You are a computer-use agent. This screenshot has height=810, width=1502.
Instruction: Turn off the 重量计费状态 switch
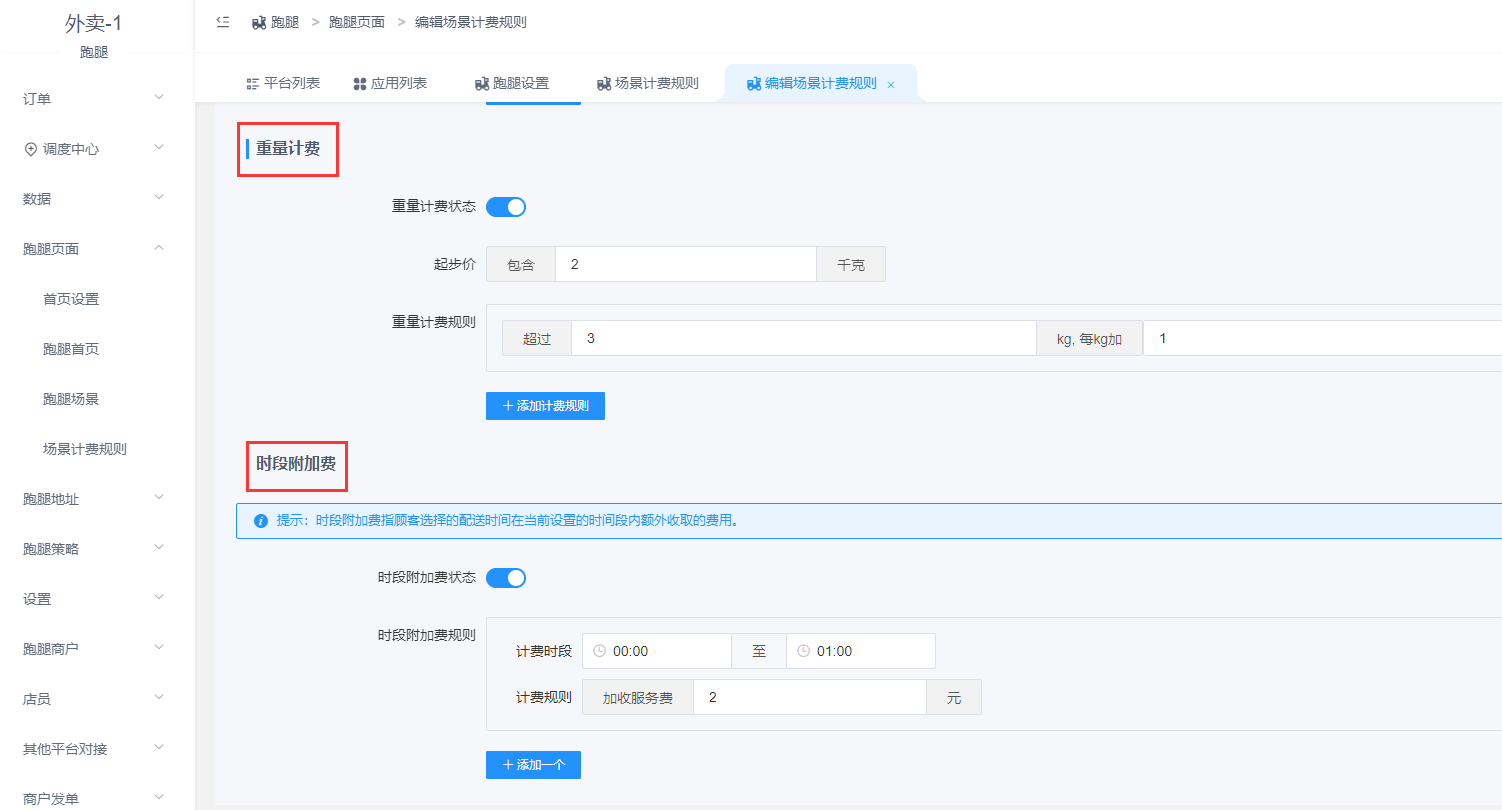[x=506, y=207]
